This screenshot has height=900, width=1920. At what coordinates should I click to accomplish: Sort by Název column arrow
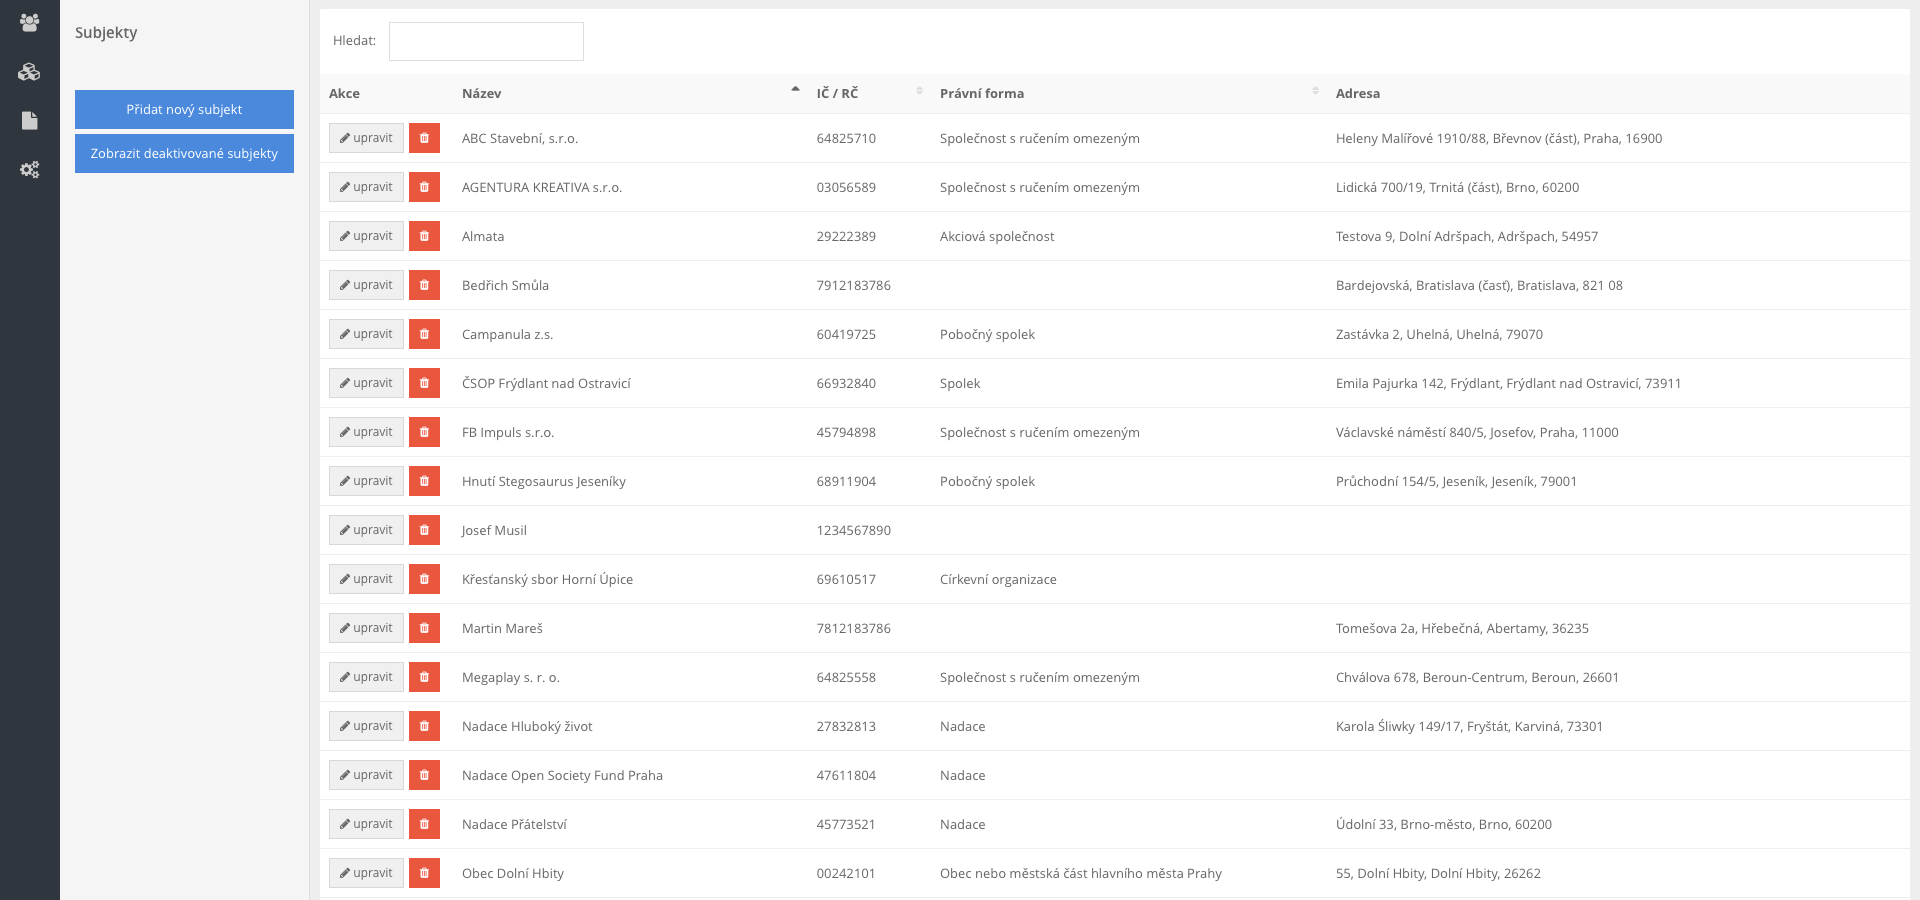[x=795, y=90]
